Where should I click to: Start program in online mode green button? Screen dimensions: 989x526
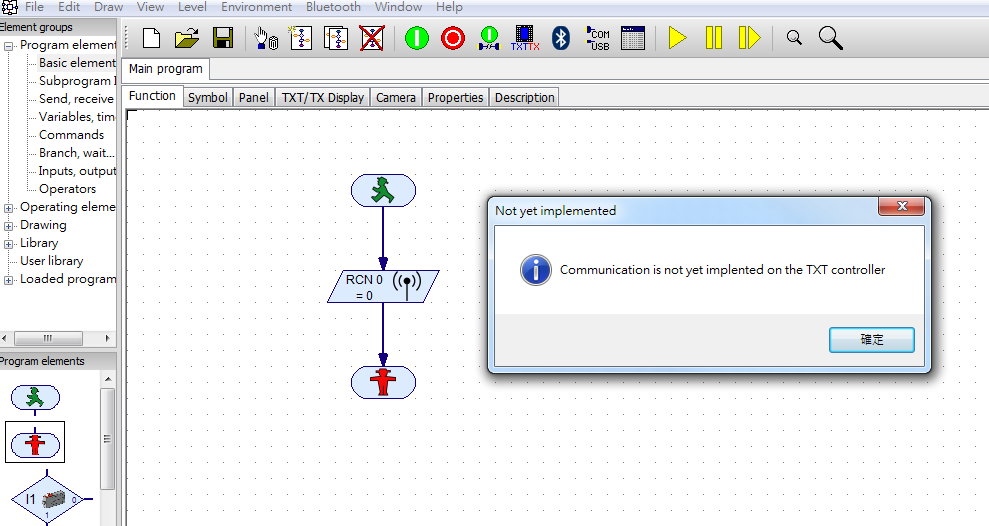coord(417,39)
